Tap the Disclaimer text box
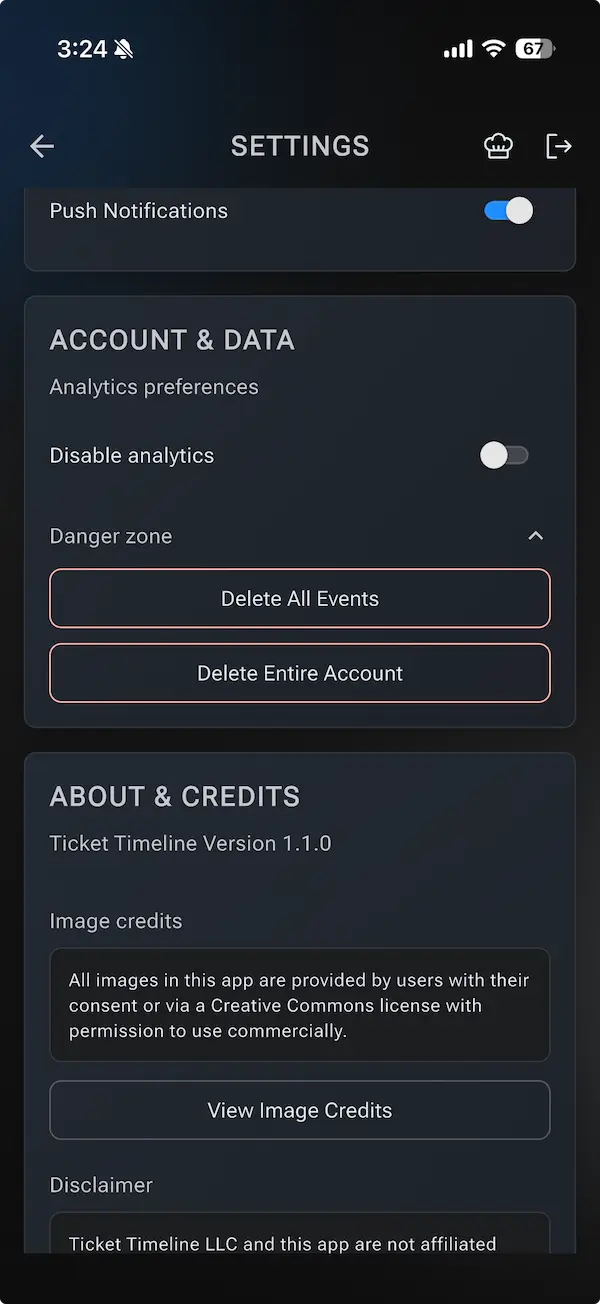Image resolution: width=600 pixels, height=1304 pixels. tap(300, 1240)
